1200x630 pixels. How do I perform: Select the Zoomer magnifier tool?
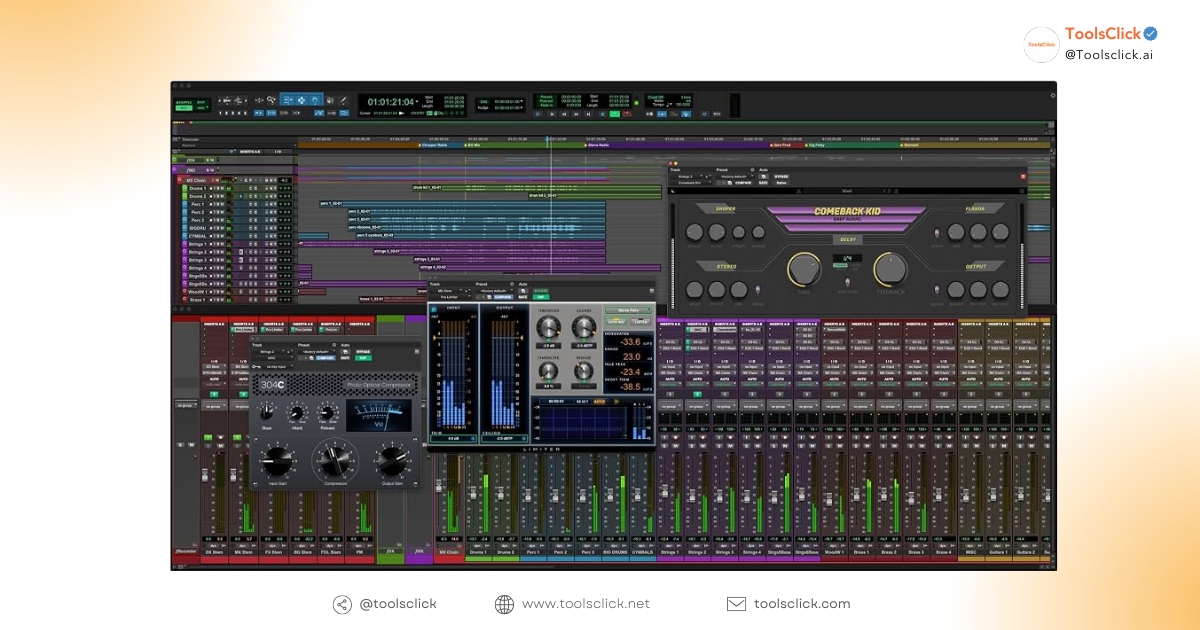coord(271,100)
